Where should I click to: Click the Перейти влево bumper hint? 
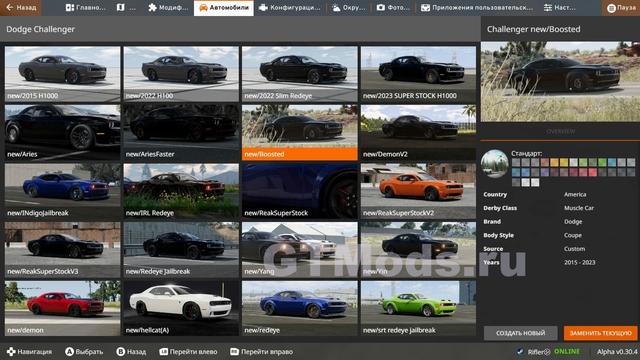pyautogui.click(x=188, y=351)
